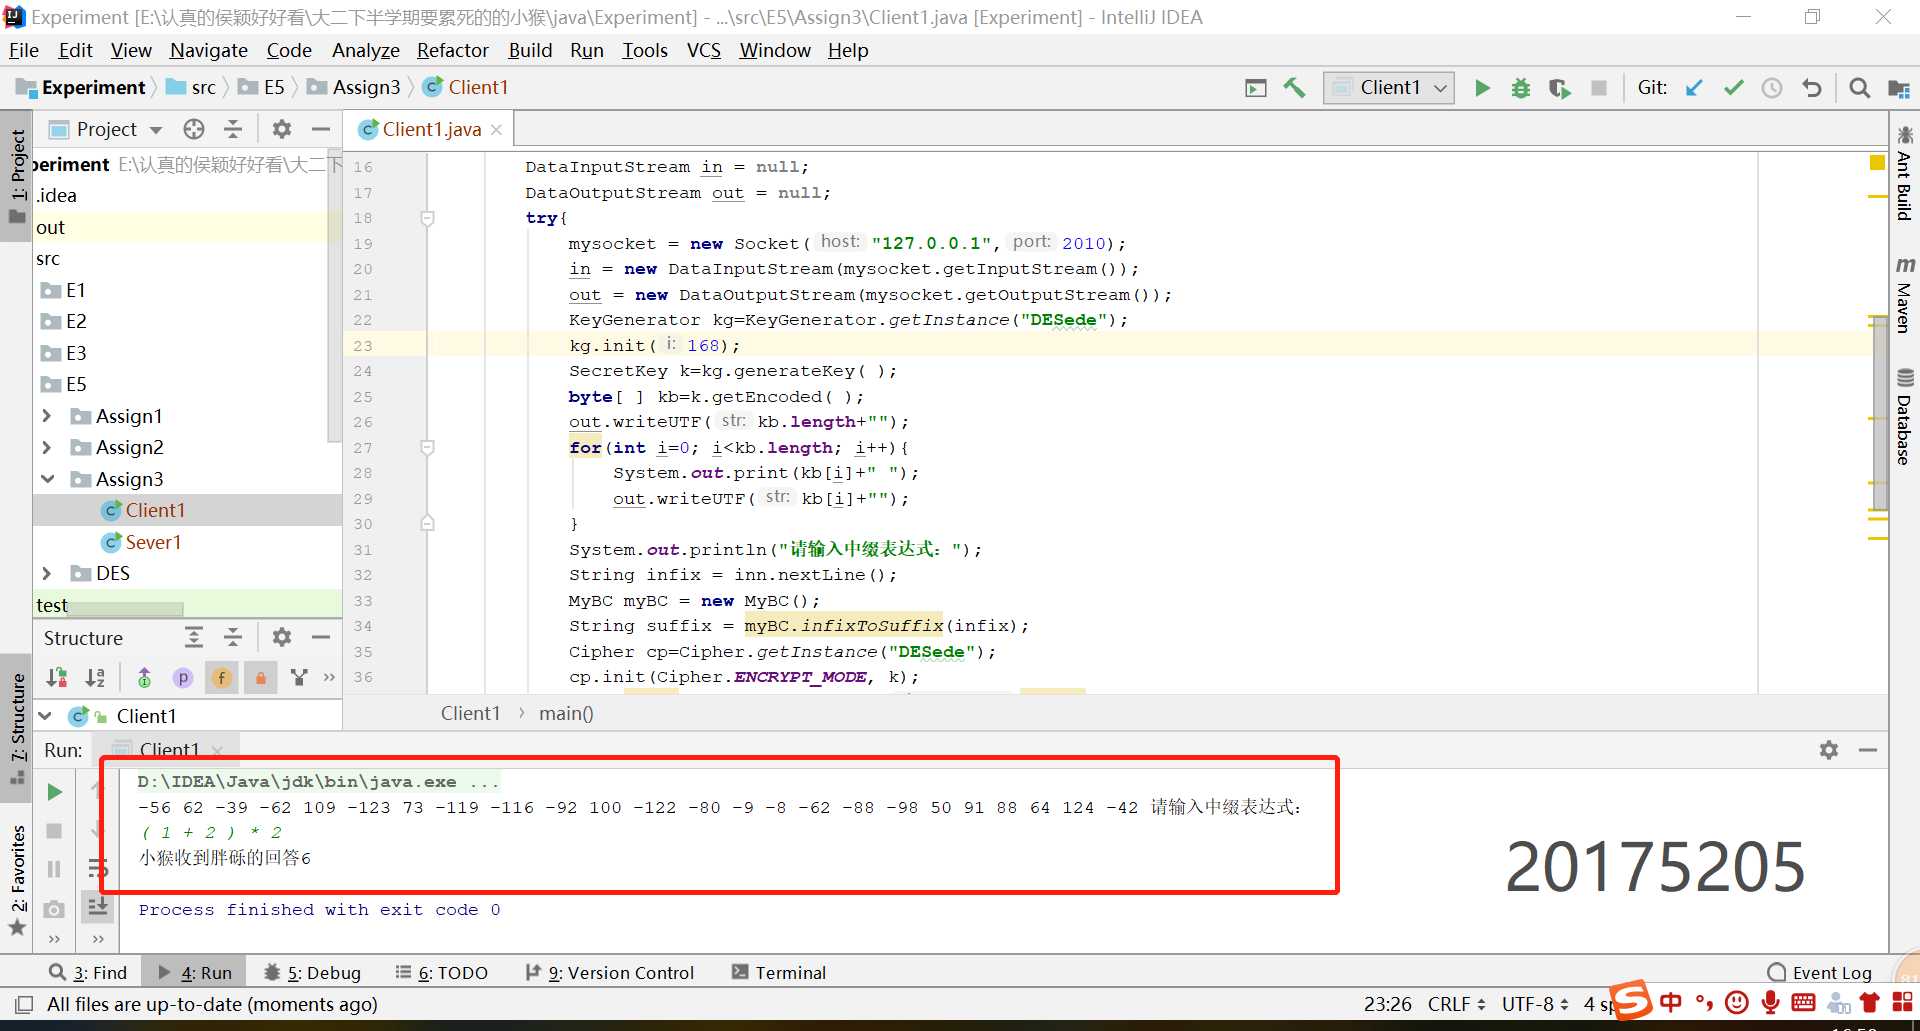Open the TODO tool window
This screenshot has width=1920, height=1031.
442,972
